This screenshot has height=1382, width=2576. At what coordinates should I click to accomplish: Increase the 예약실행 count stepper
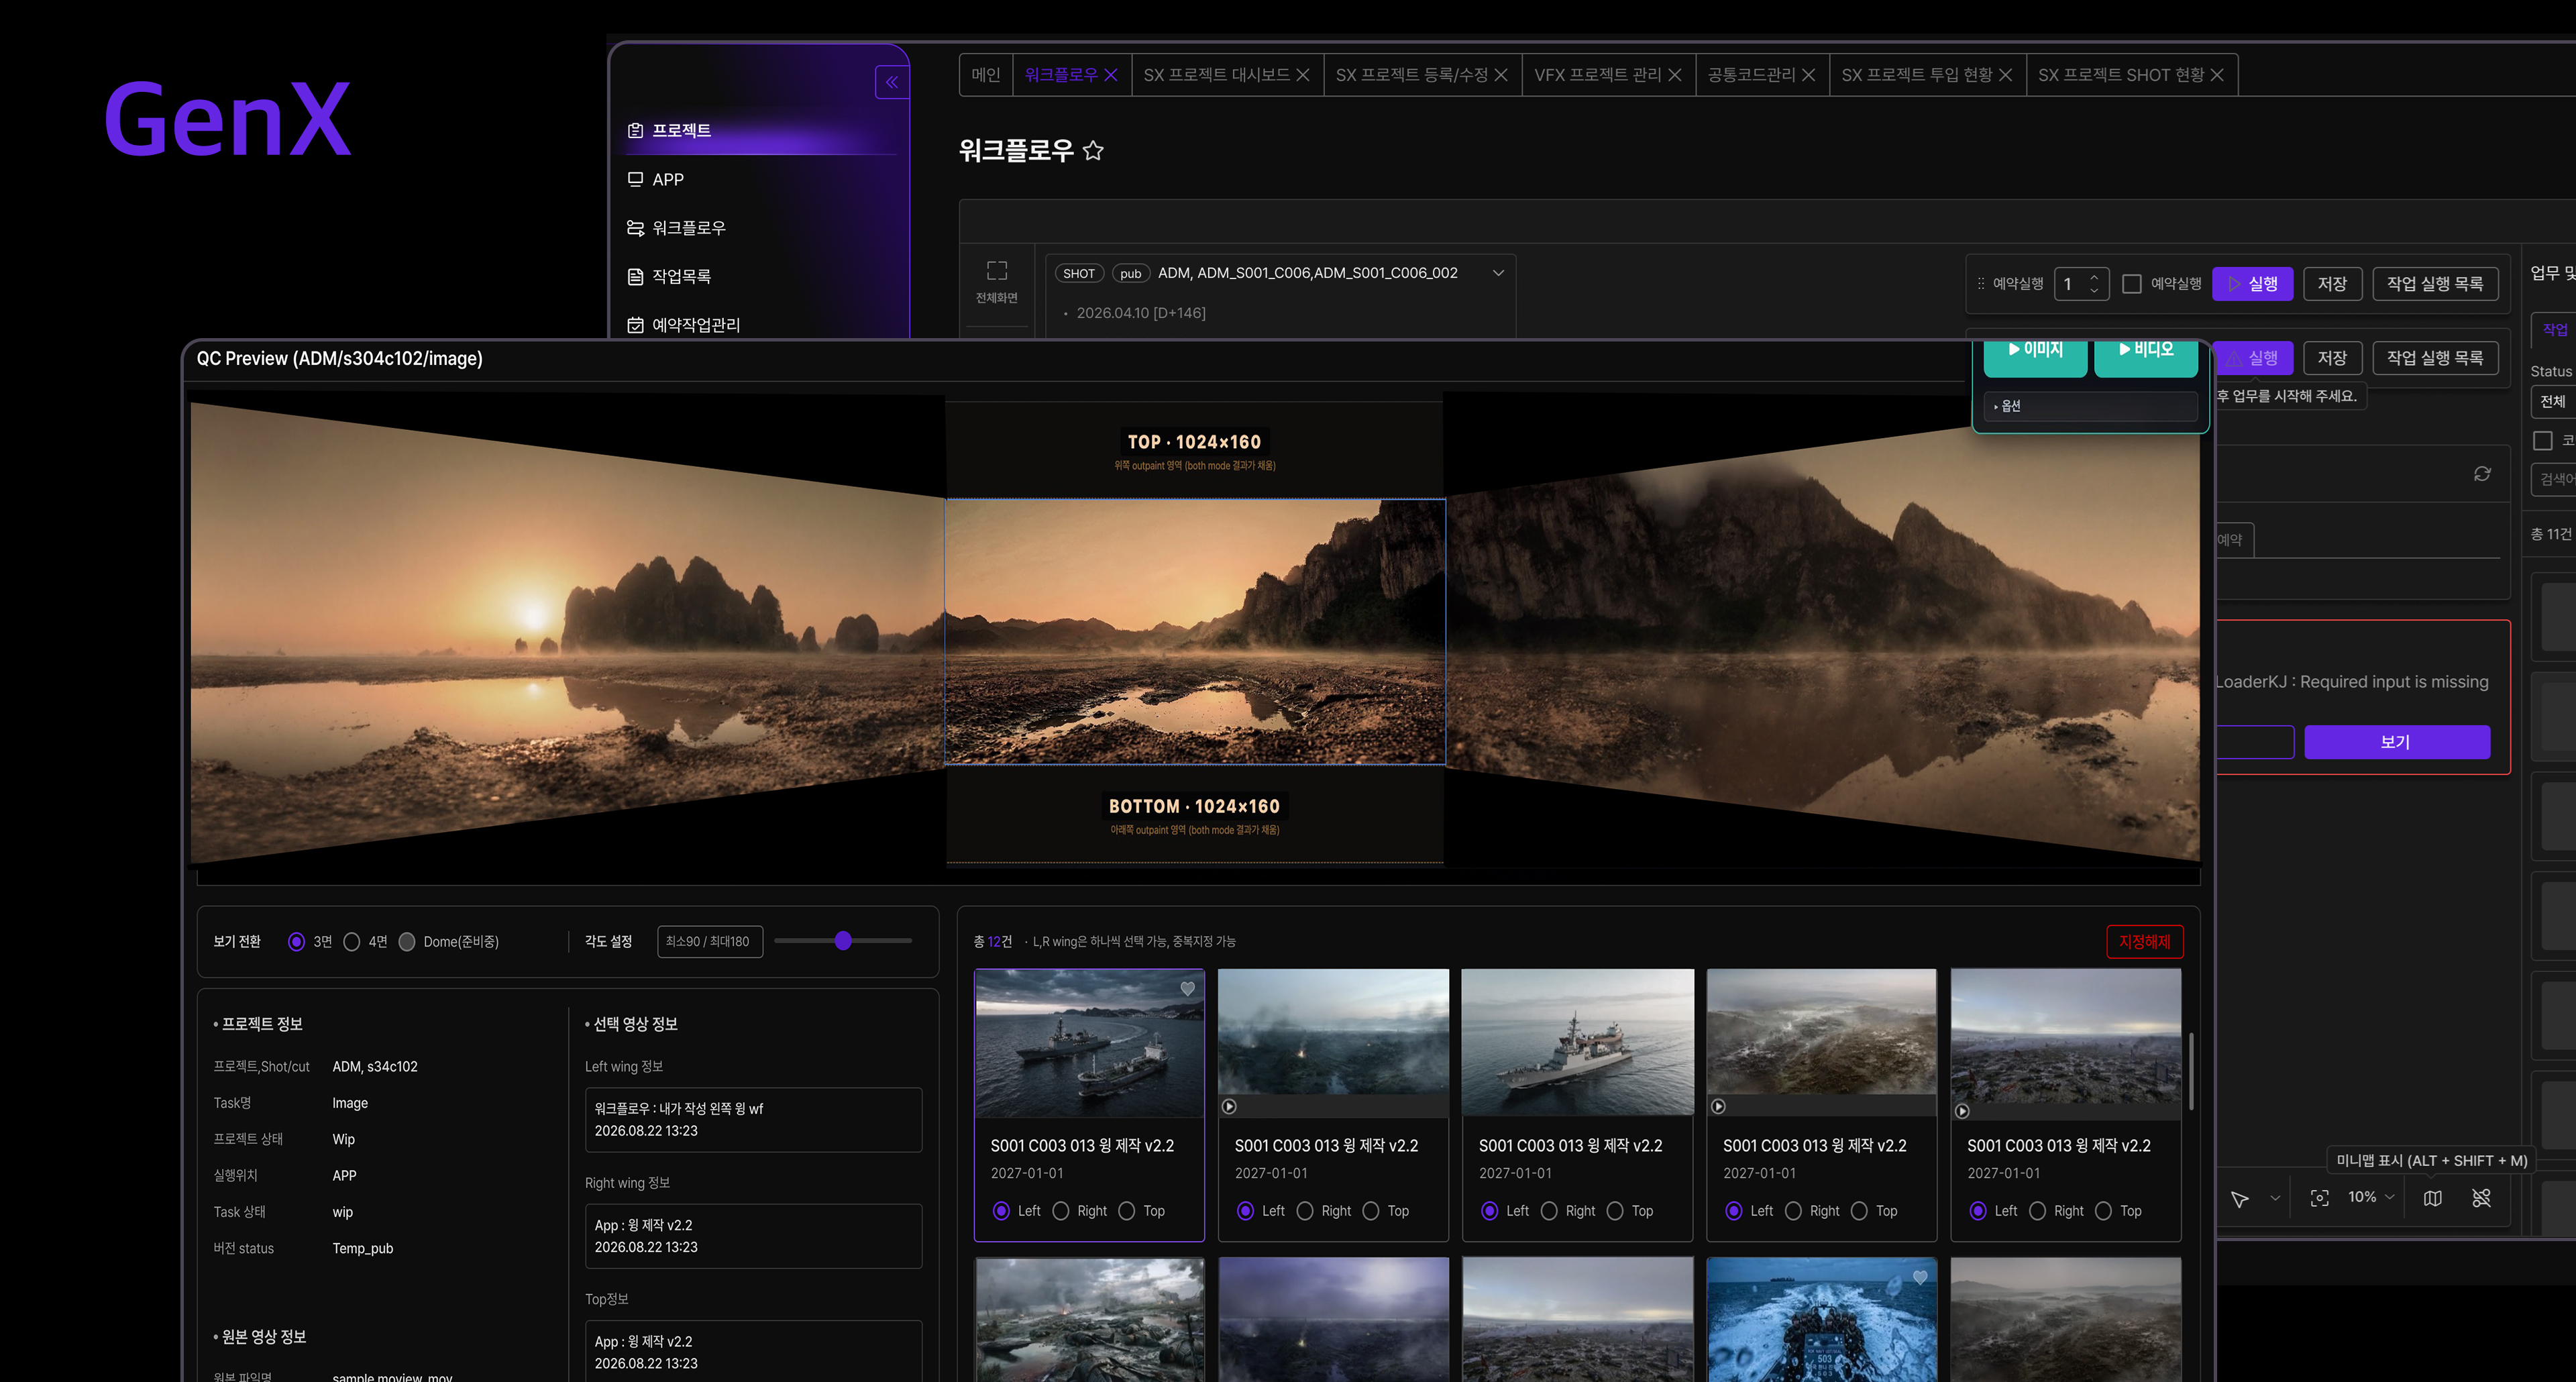(x=2094, y=277)
